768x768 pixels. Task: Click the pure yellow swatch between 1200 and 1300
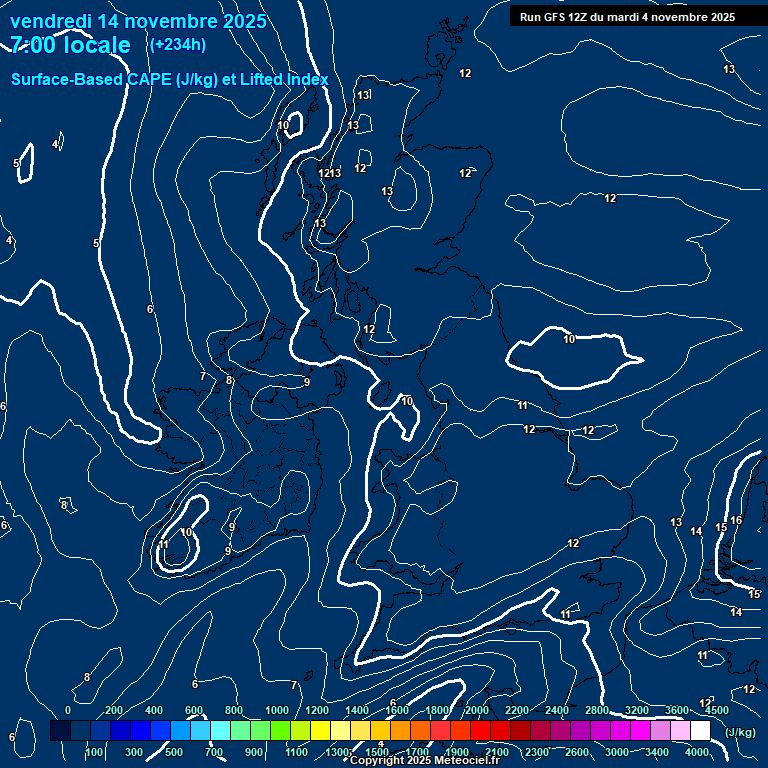tap(320, 730)
